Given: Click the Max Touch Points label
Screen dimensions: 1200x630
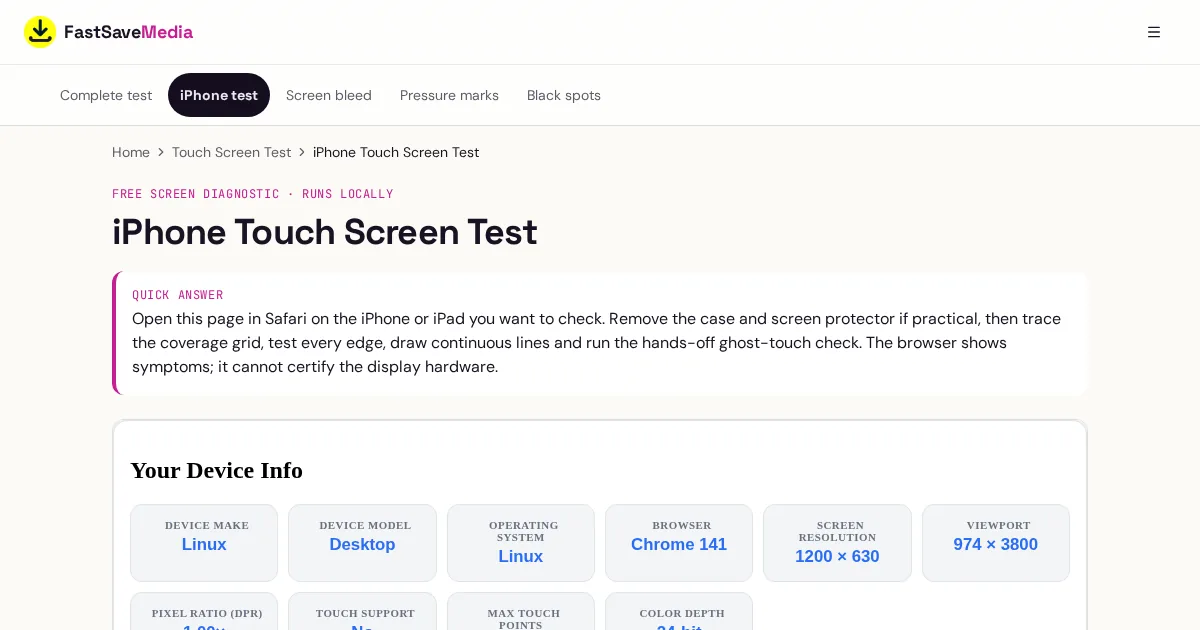Looking at the screenshot, I should 524,619.
